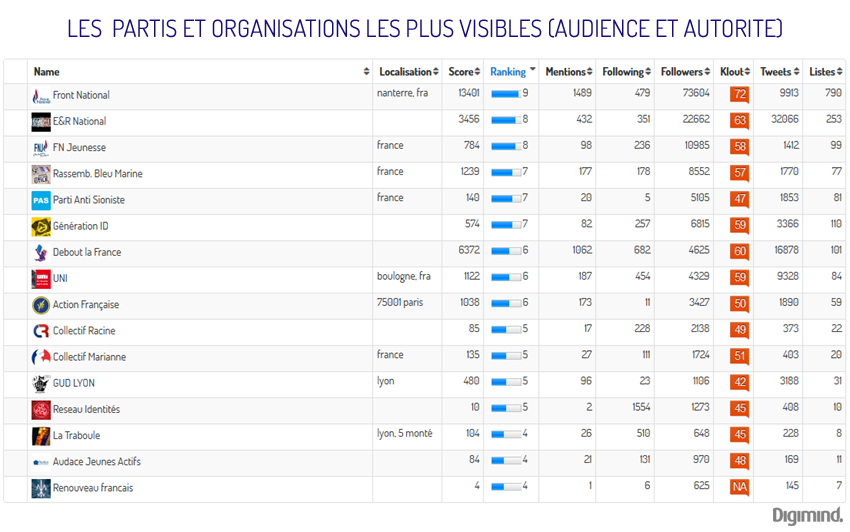Click the GUD LYON name text
The height and width of the screenshot is (532, 850).
[x=74, y=383]
